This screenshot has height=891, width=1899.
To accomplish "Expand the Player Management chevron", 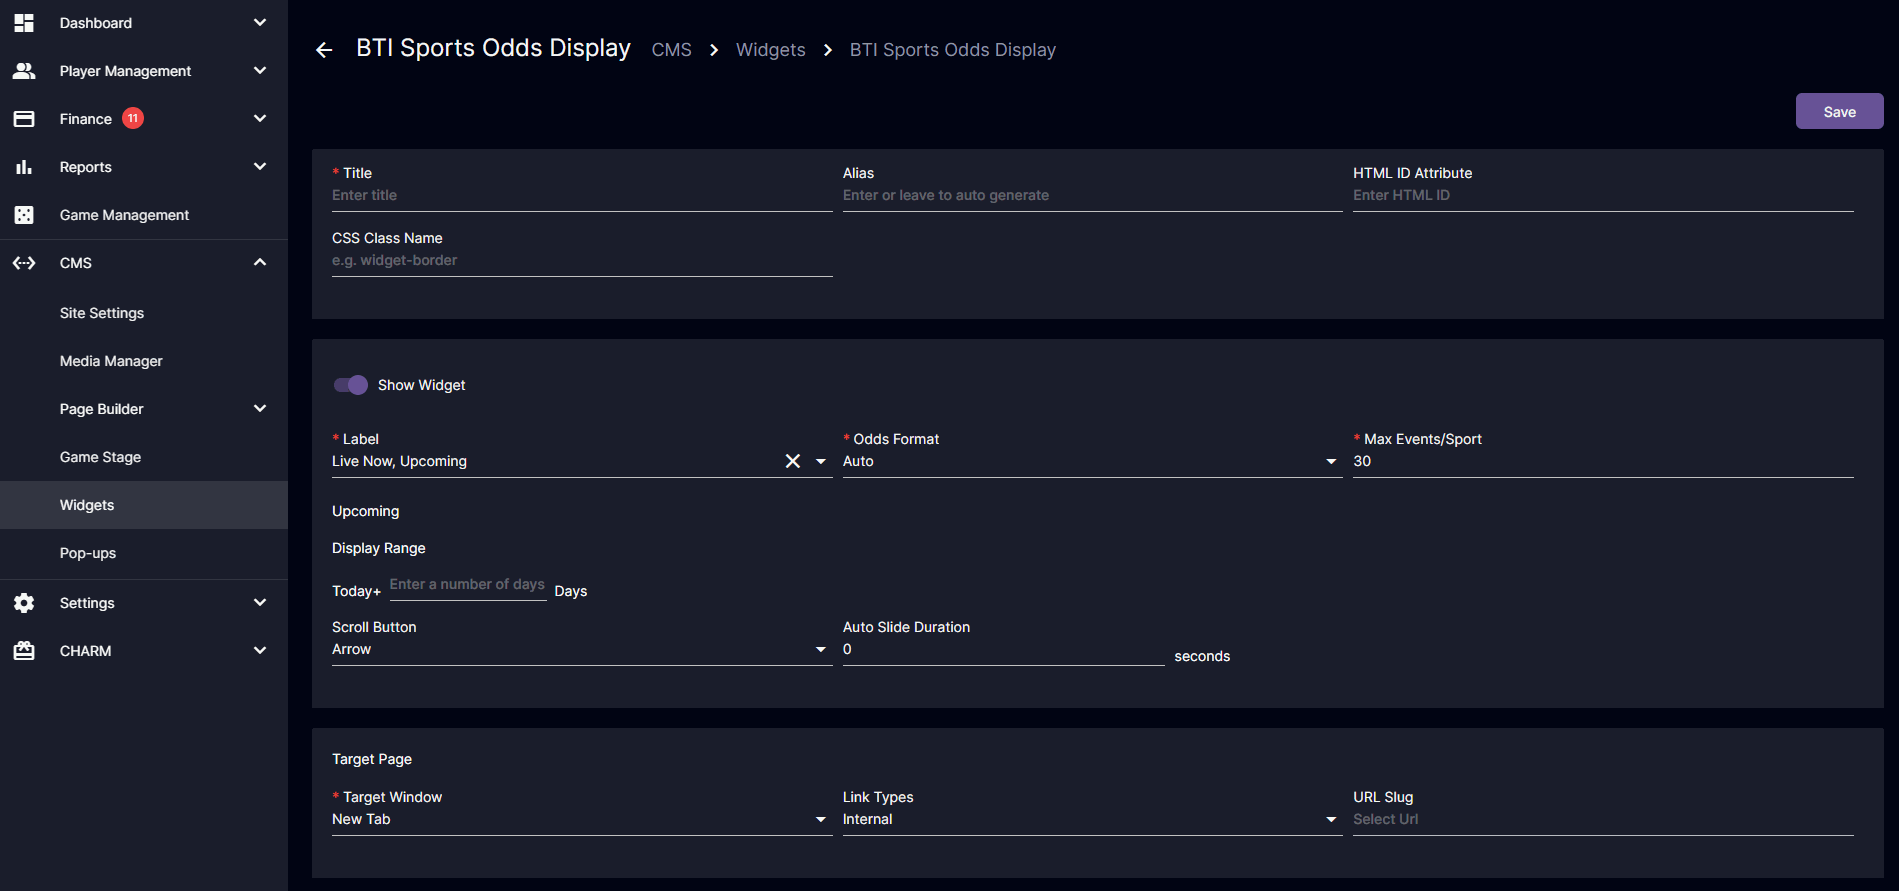I will tap(260, 71).
